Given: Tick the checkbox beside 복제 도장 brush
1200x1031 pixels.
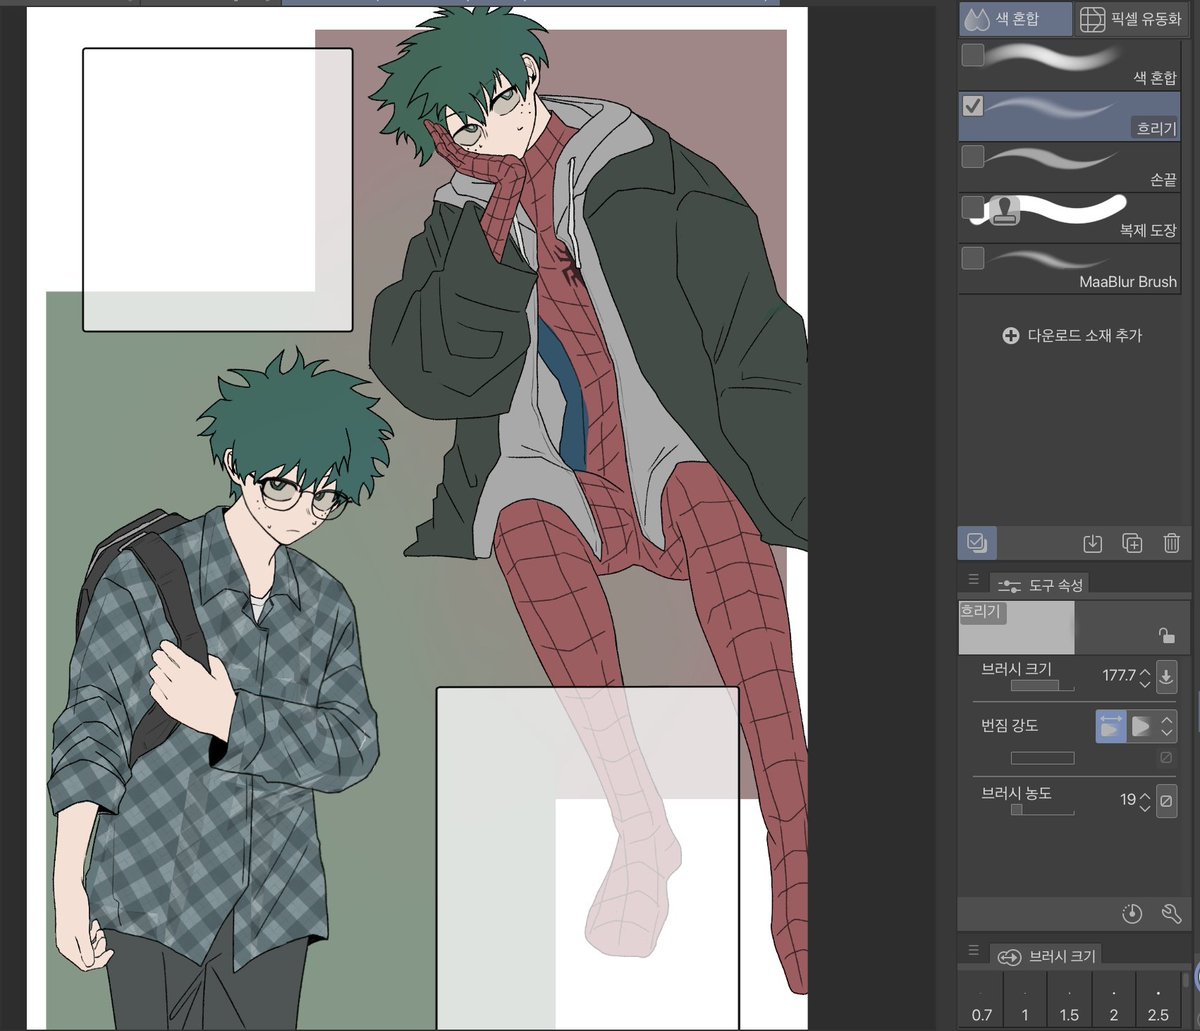Looking at the screenshot, I should click(972, 207).
